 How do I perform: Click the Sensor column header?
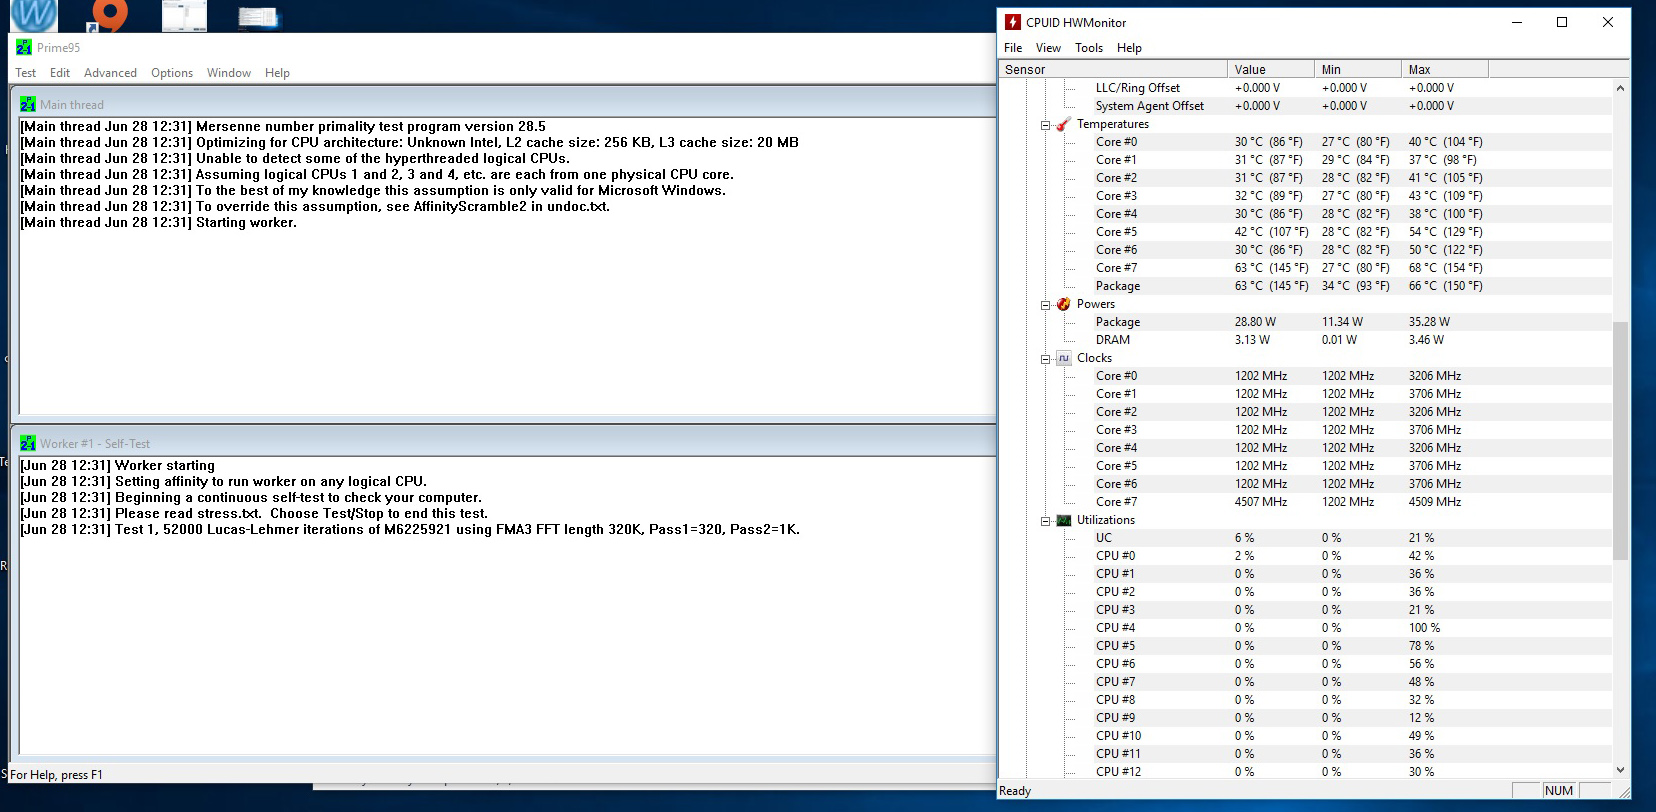(1112, 69)
